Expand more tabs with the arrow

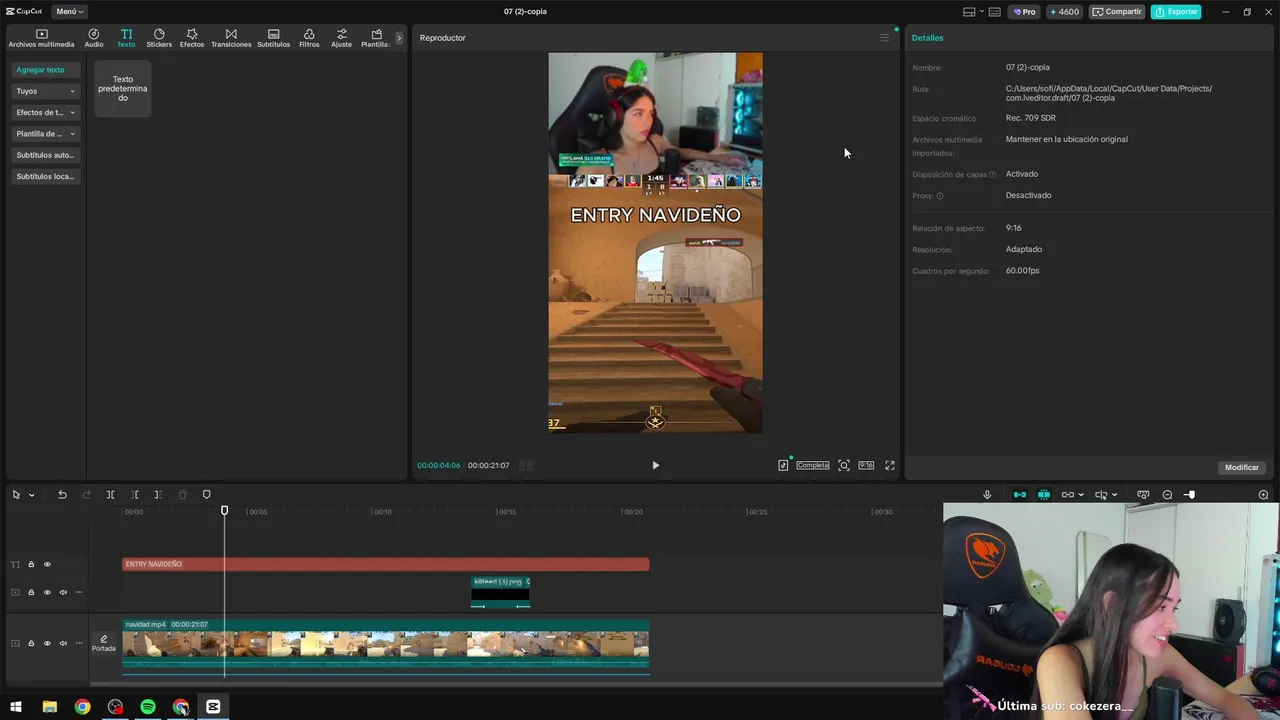tap(399, 38)
